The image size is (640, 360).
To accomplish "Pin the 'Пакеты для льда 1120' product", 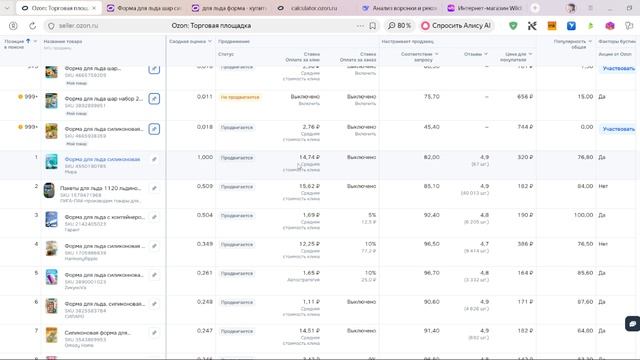I will click(x=154, y=188).
